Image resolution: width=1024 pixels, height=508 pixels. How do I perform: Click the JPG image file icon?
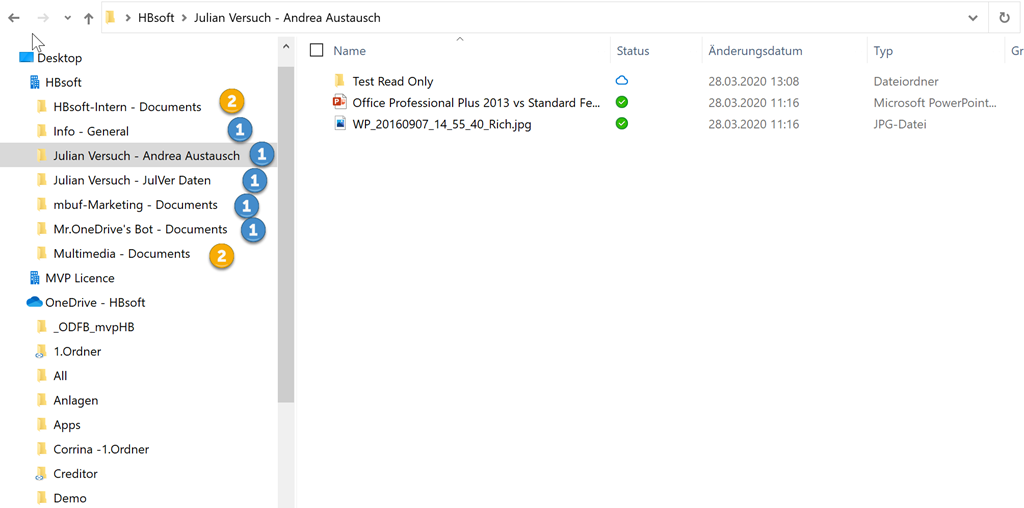pos(339,124)
